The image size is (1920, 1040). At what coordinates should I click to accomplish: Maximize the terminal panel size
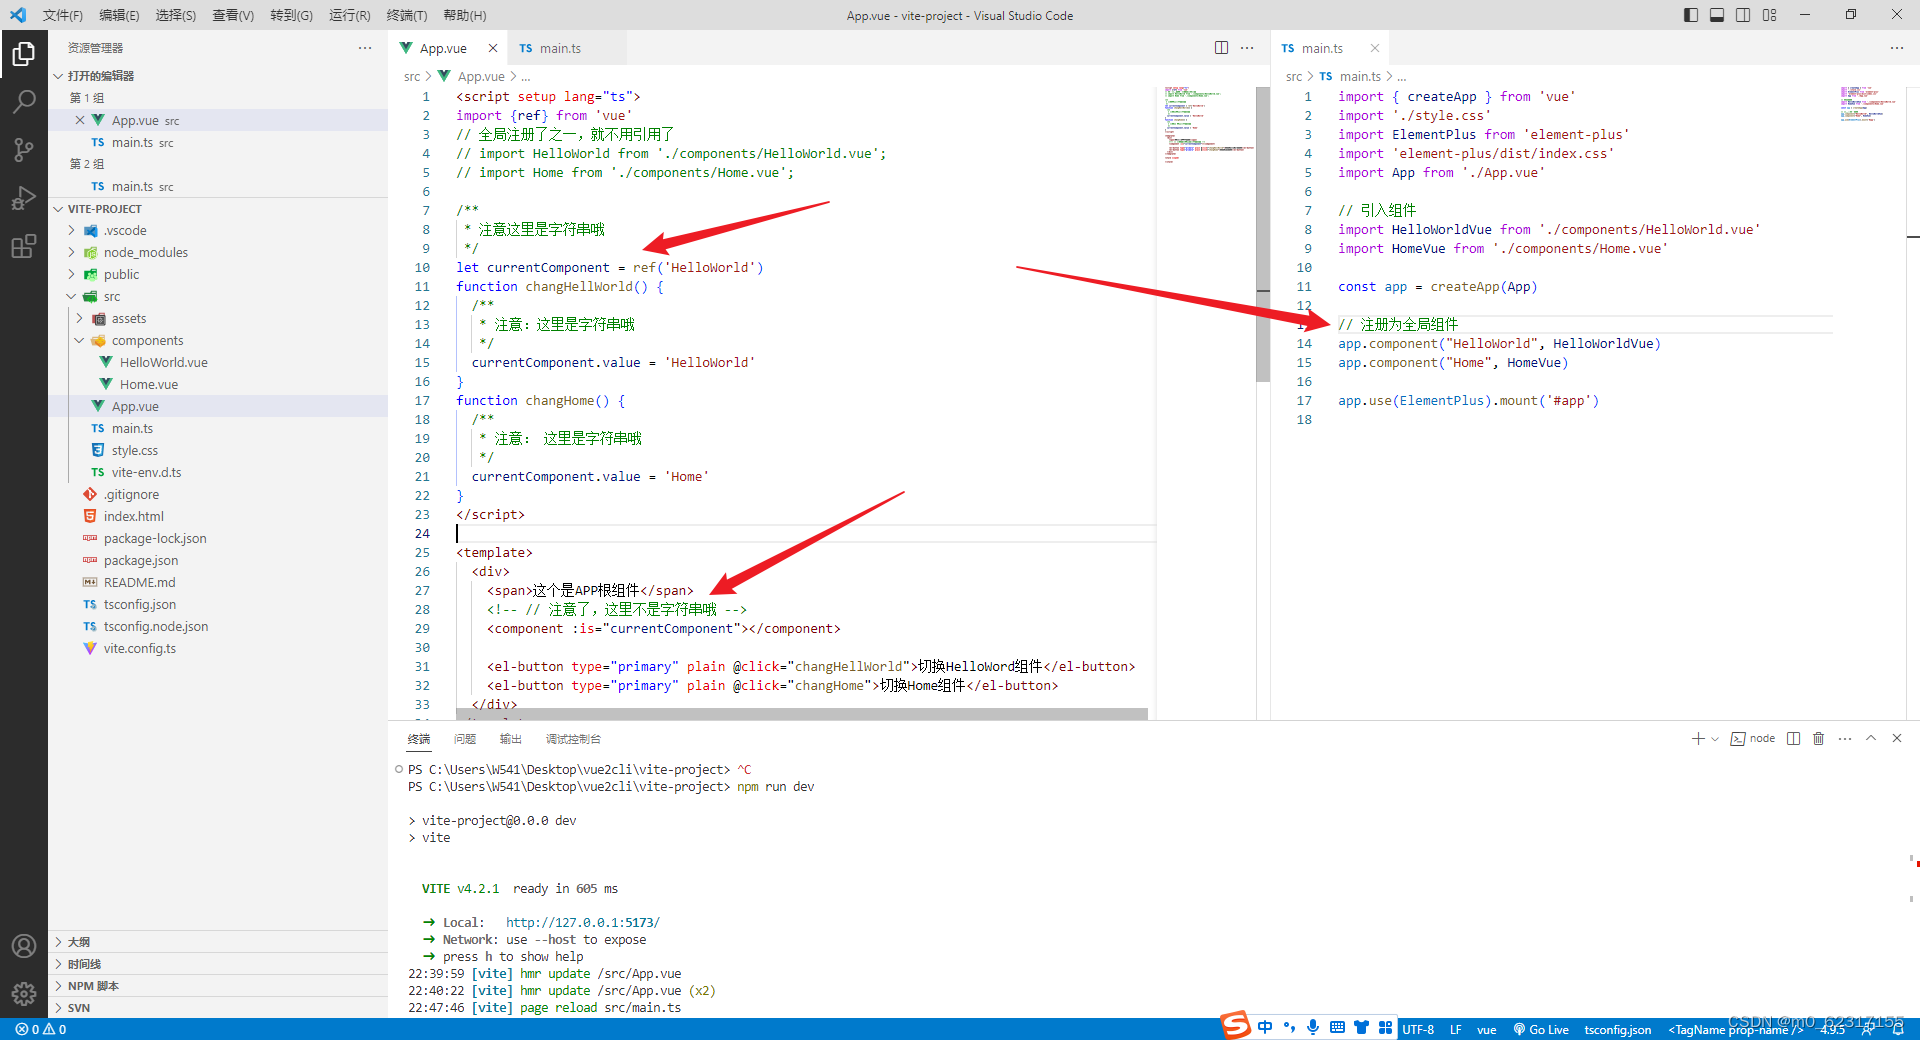1871,738
